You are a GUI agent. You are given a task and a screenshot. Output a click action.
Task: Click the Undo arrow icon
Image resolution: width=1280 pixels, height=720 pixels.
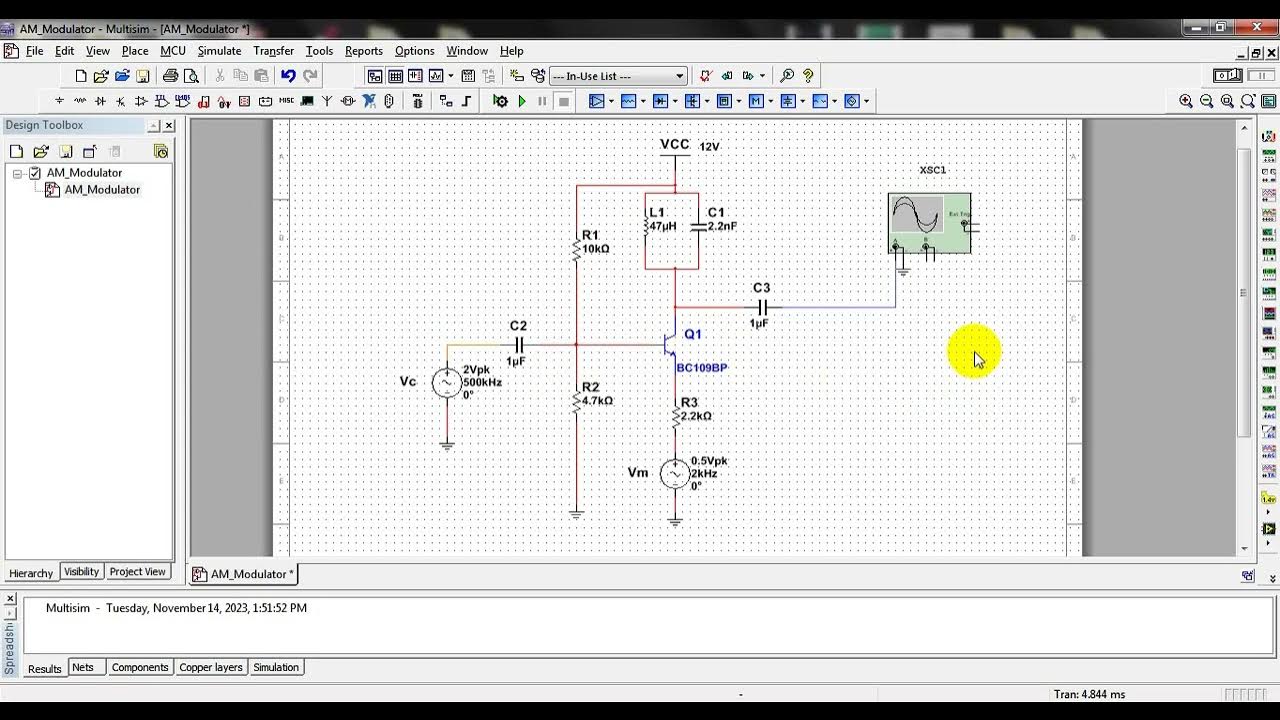pos(288,76)
